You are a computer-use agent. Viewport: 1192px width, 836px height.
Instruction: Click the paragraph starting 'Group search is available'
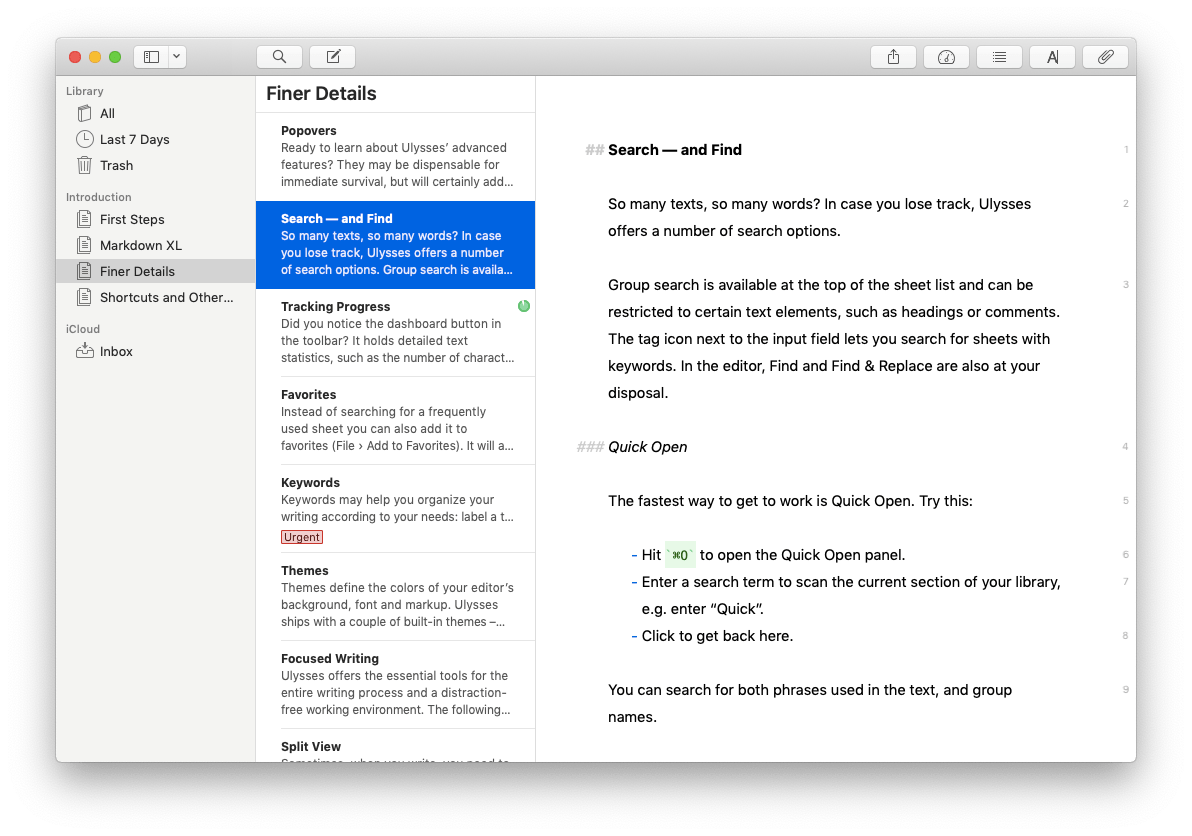pos(834,339)
